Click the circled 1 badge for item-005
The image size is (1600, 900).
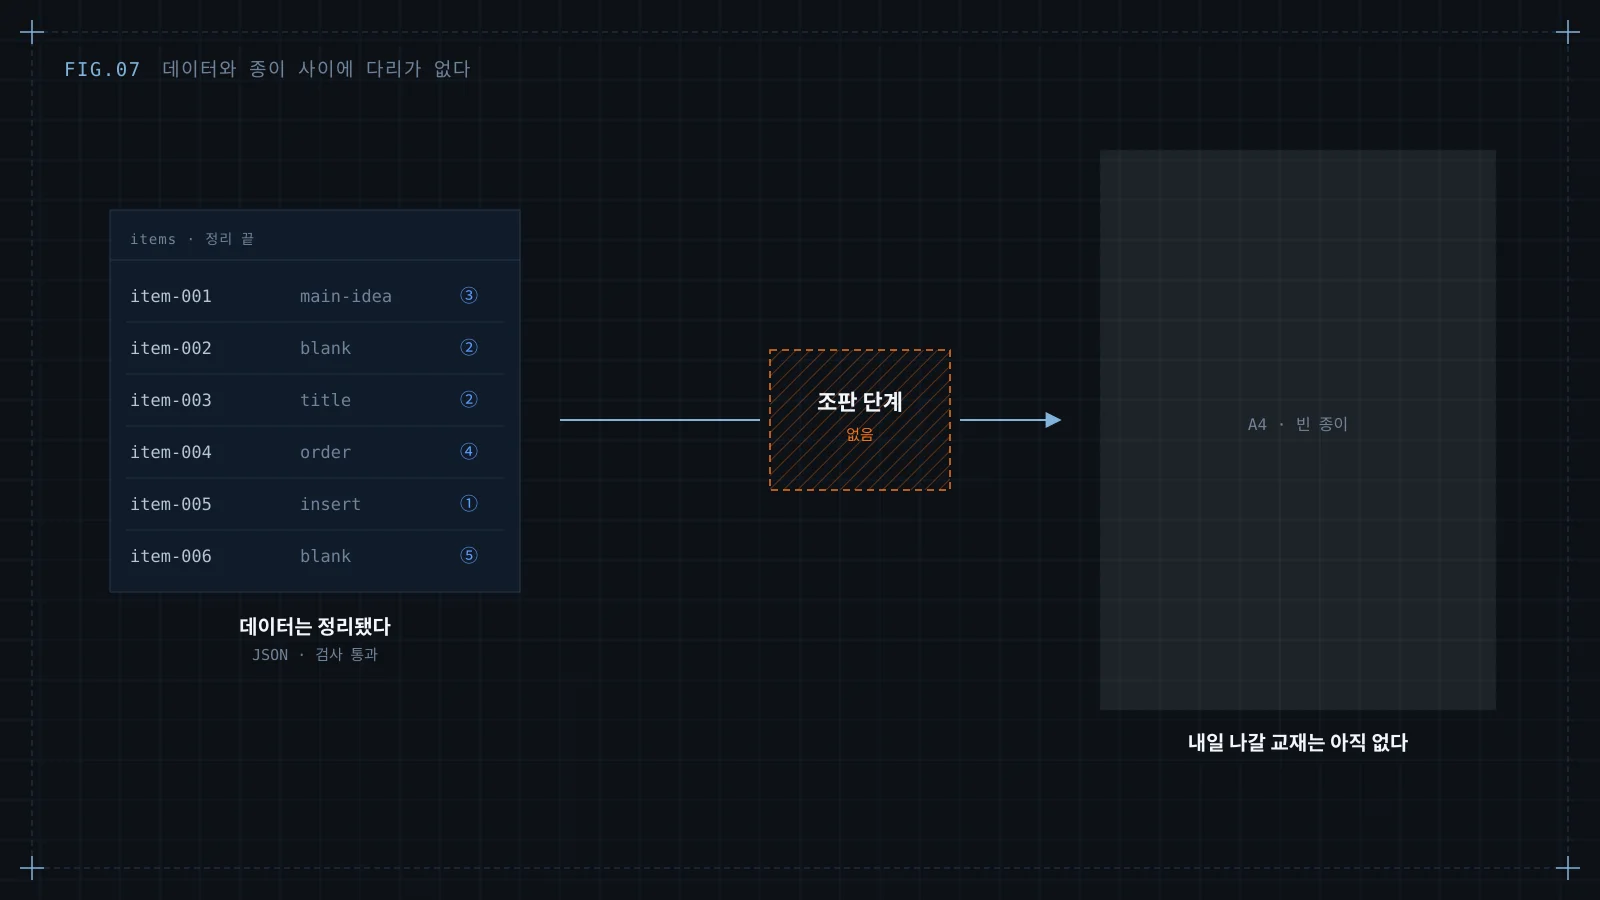(x=469, y=503)
